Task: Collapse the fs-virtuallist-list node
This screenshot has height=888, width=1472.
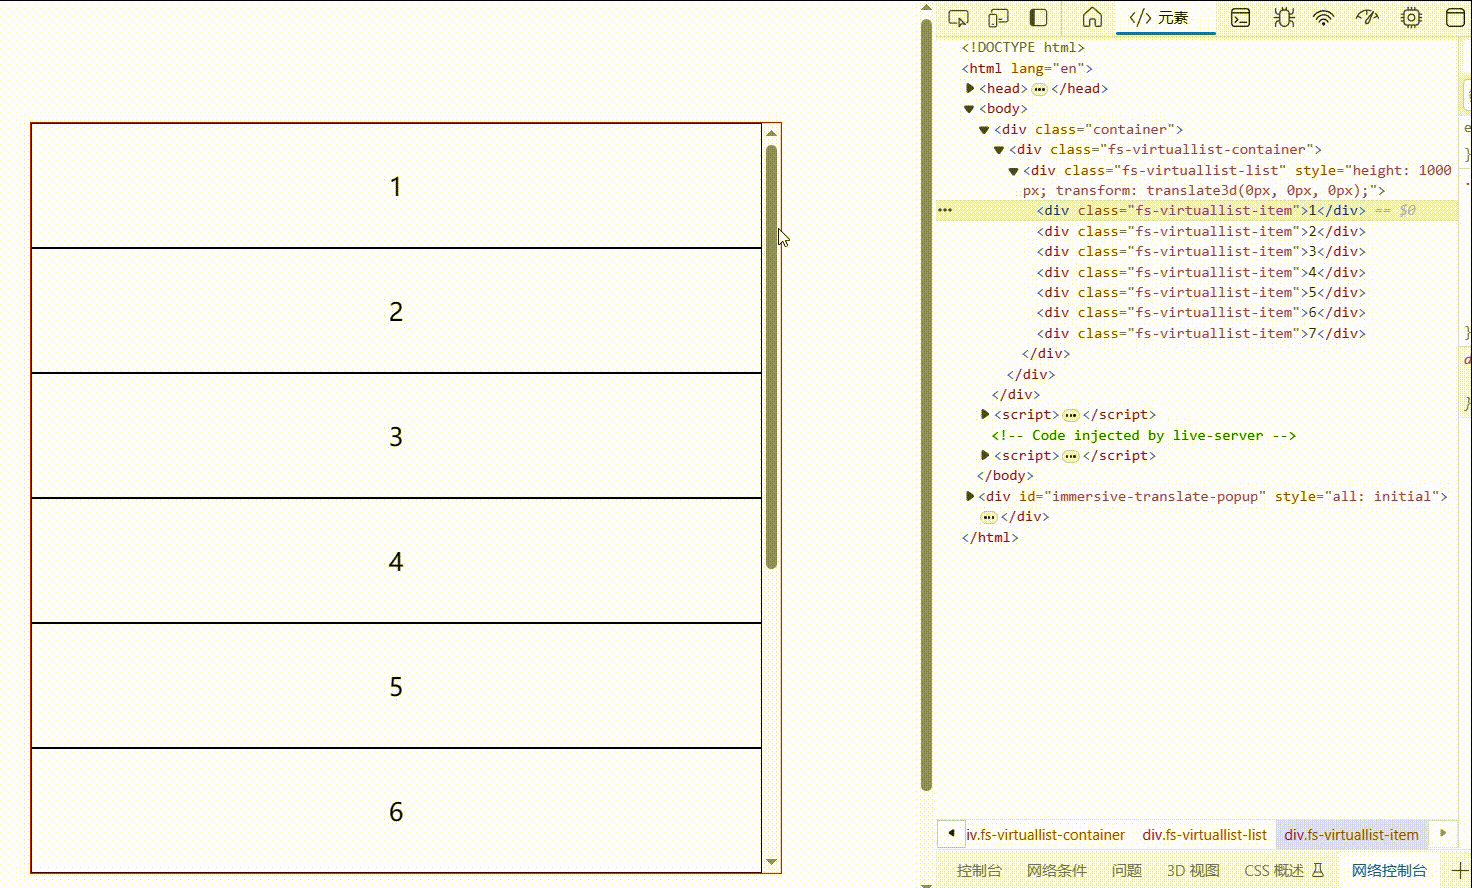Action: pos(1013,171)
